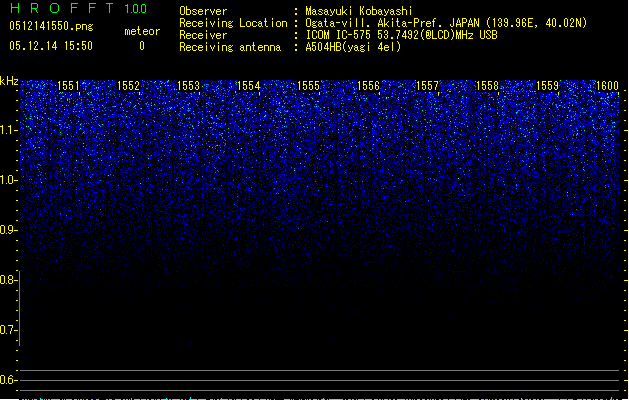Click the 1556 time marker
Viewport: 629px width, 400px height.
click(368, 86)
